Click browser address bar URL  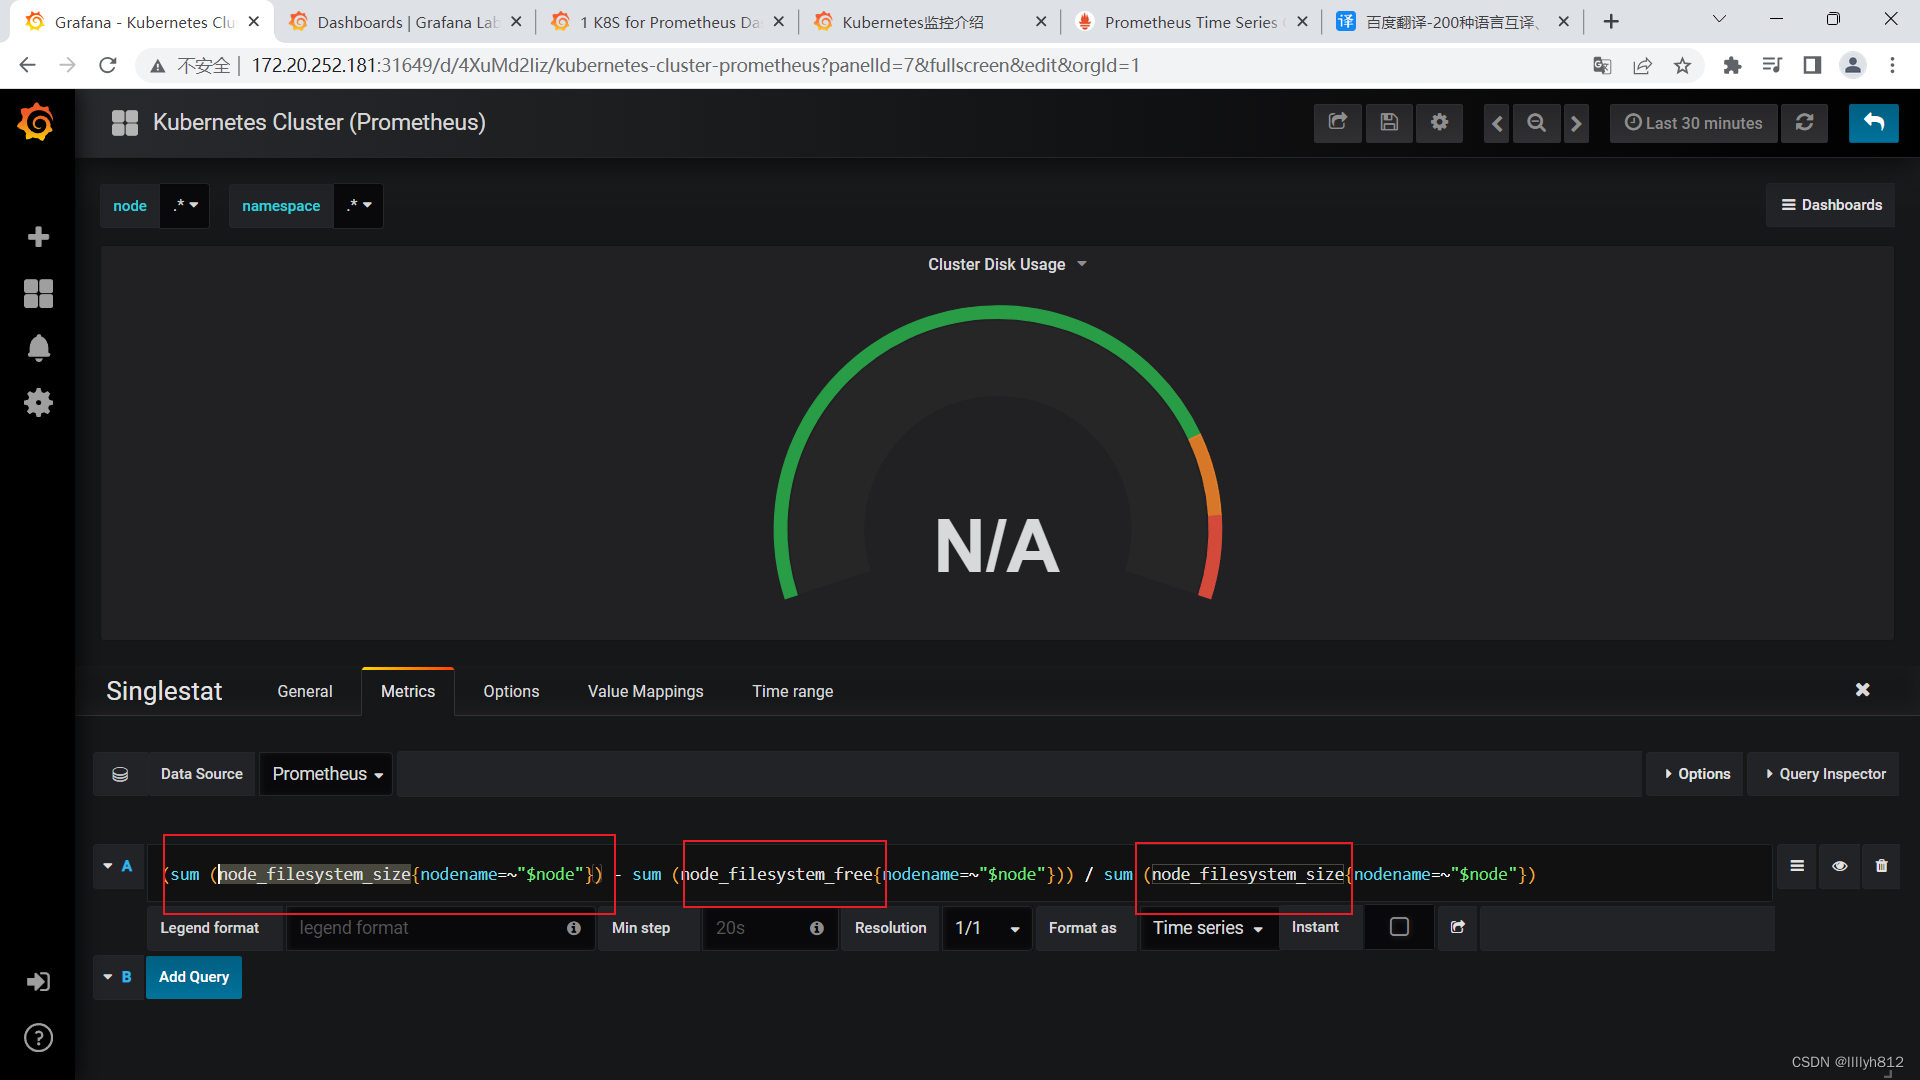(x=695, y=65)
